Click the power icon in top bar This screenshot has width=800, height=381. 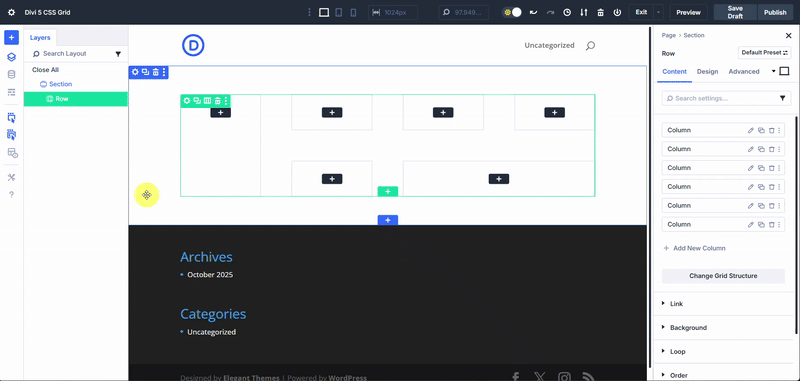(x=617, y=12)
